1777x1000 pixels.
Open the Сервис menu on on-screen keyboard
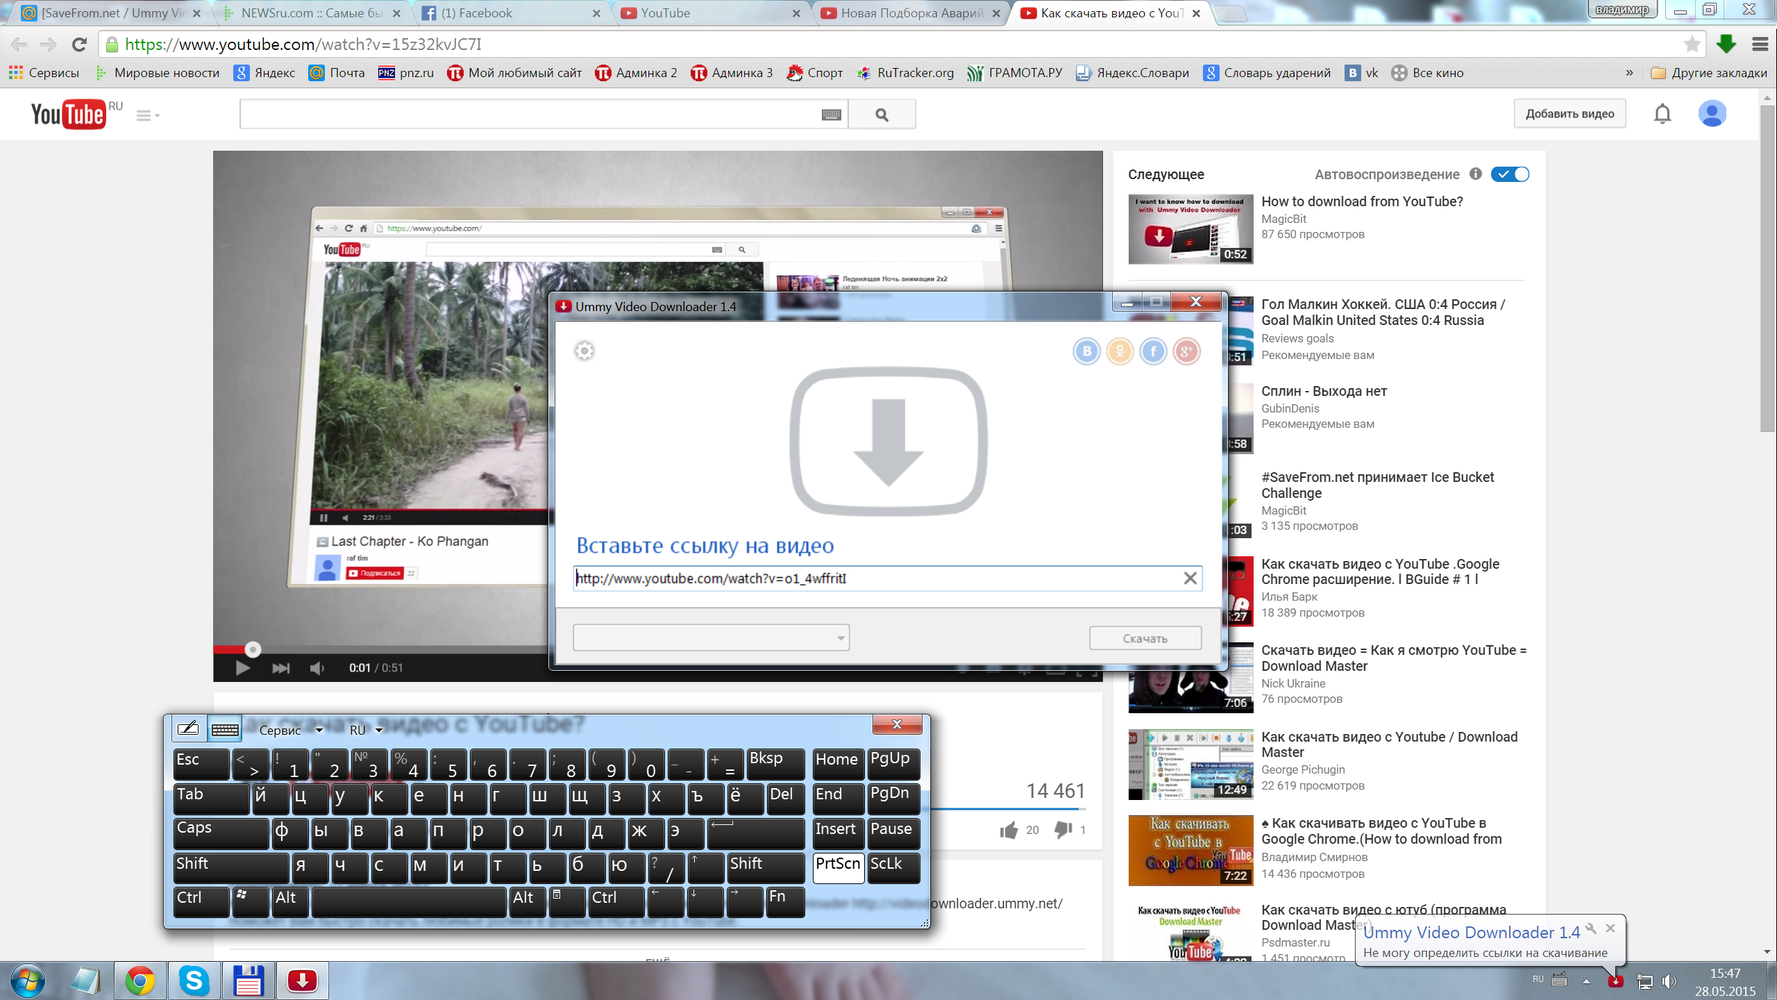[290, 730]
